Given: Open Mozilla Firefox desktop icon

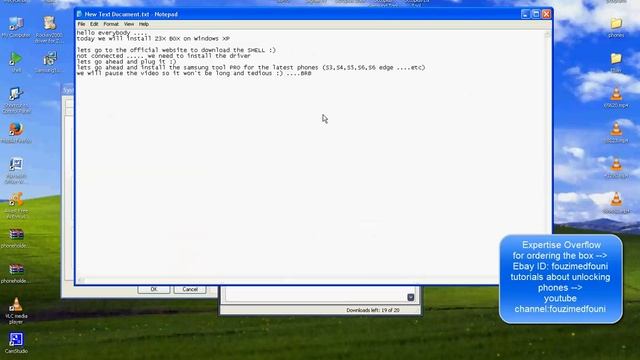Looking at the screenshot, I should [16, 133].
